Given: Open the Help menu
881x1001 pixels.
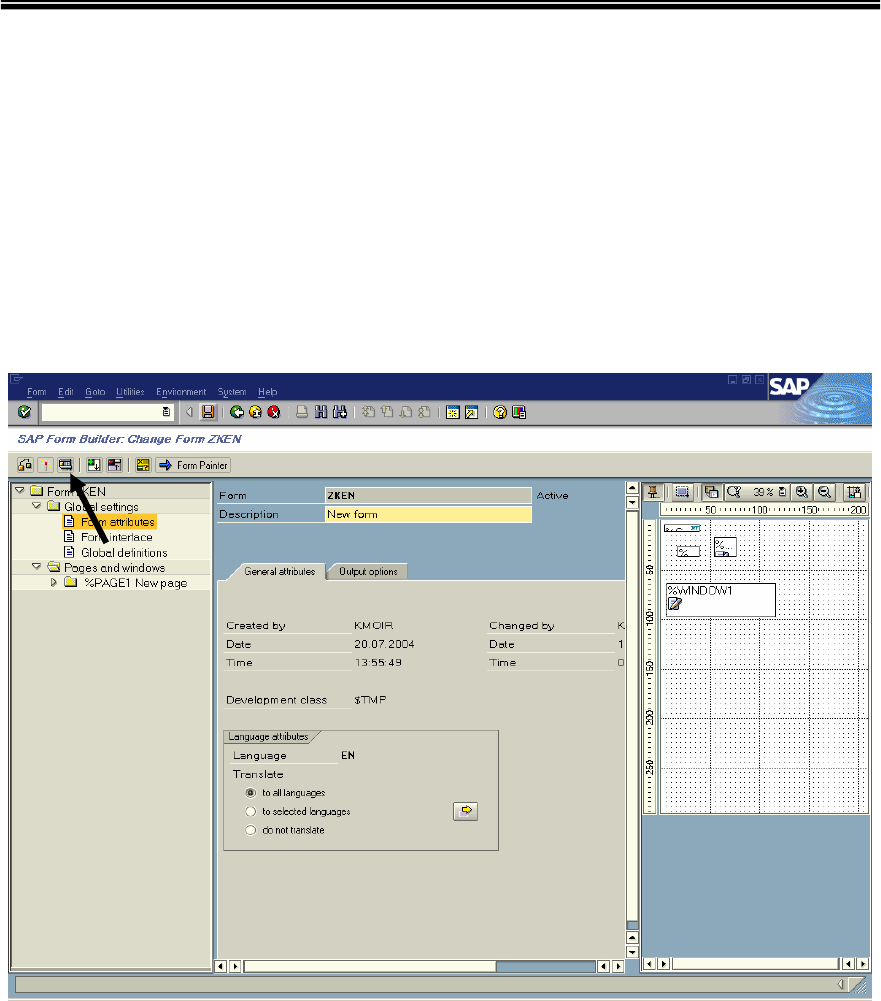Looking at the screenshot, I should click(267, 392).
